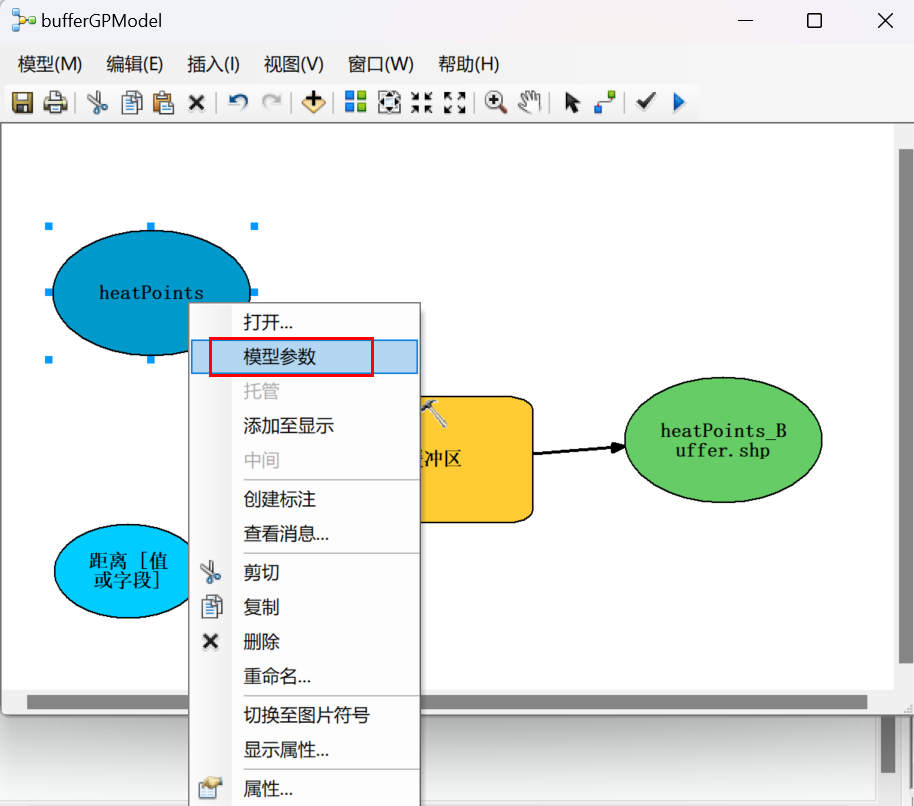
Task: Apply Auto Layout to the model diagram
Action: (355, 102)
